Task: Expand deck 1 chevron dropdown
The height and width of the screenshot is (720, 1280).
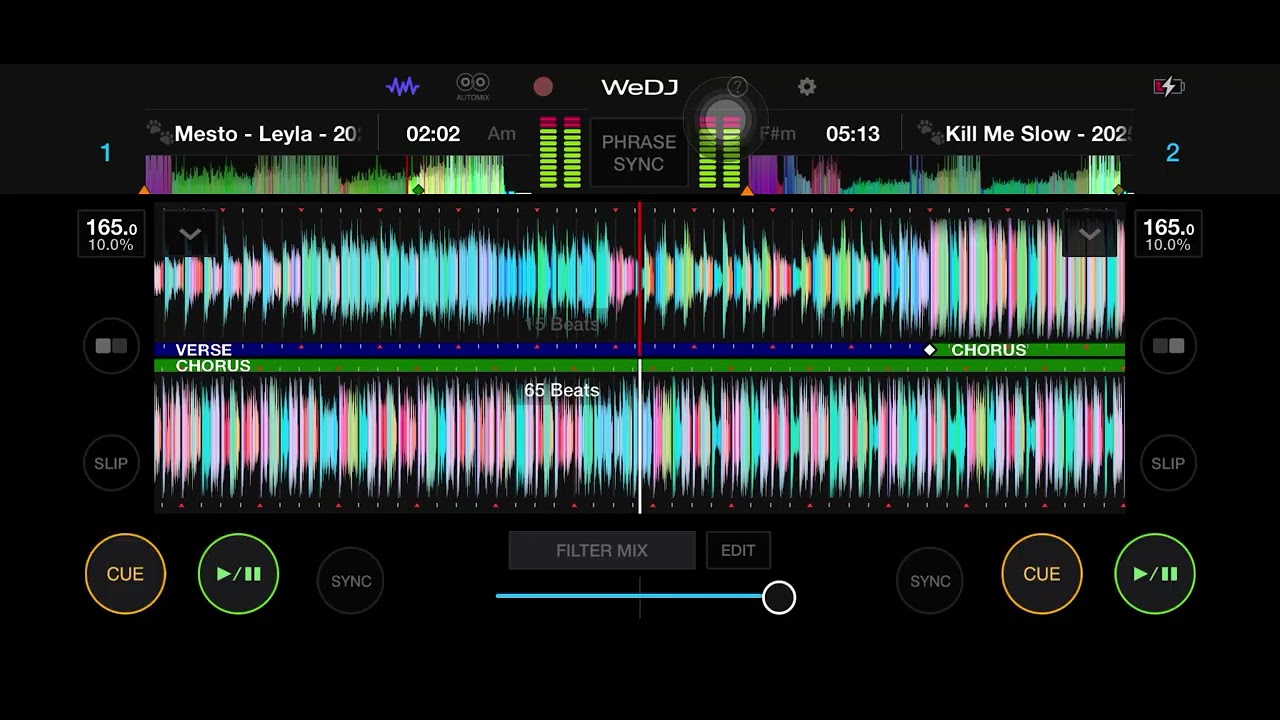Action: pyautogui.click(x=190, y=234)
